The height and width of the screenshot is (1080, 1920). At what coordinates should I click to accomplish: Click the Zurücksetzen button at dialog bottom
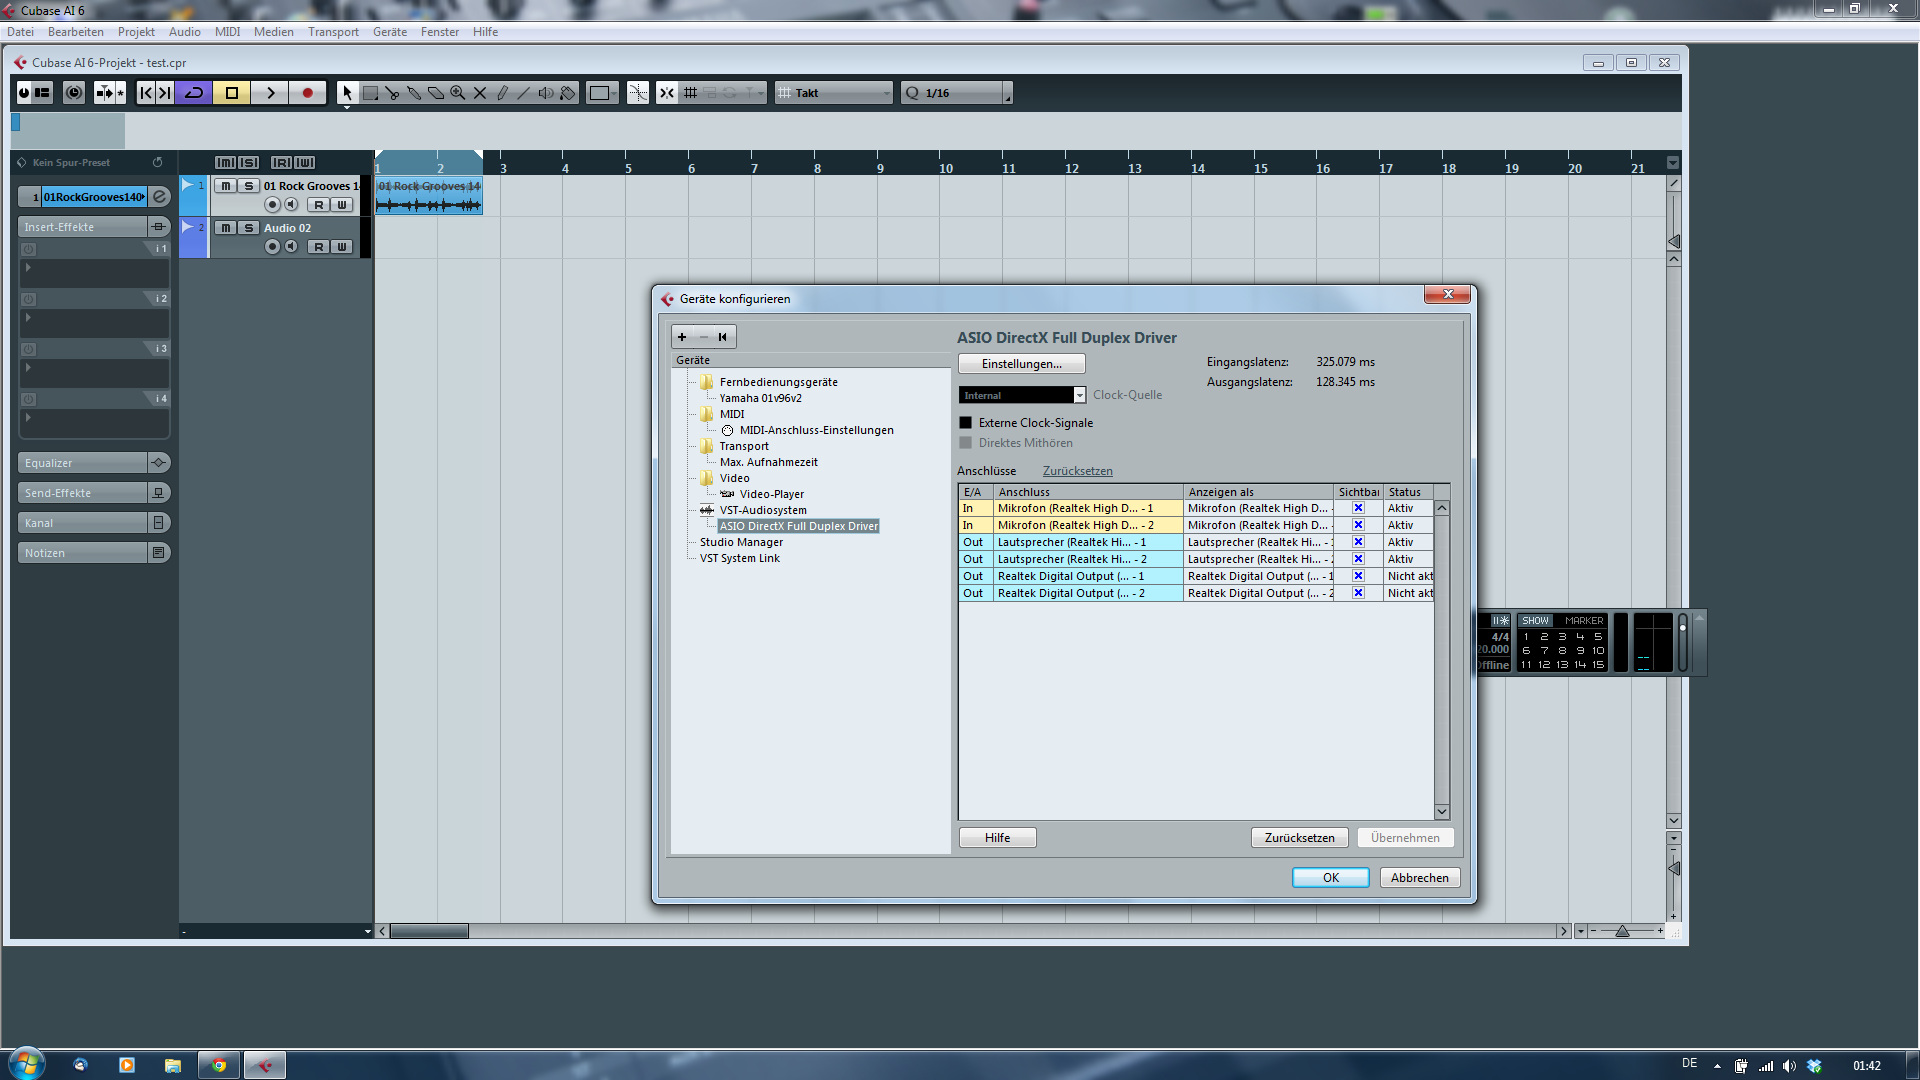(x=1299, y=838)
